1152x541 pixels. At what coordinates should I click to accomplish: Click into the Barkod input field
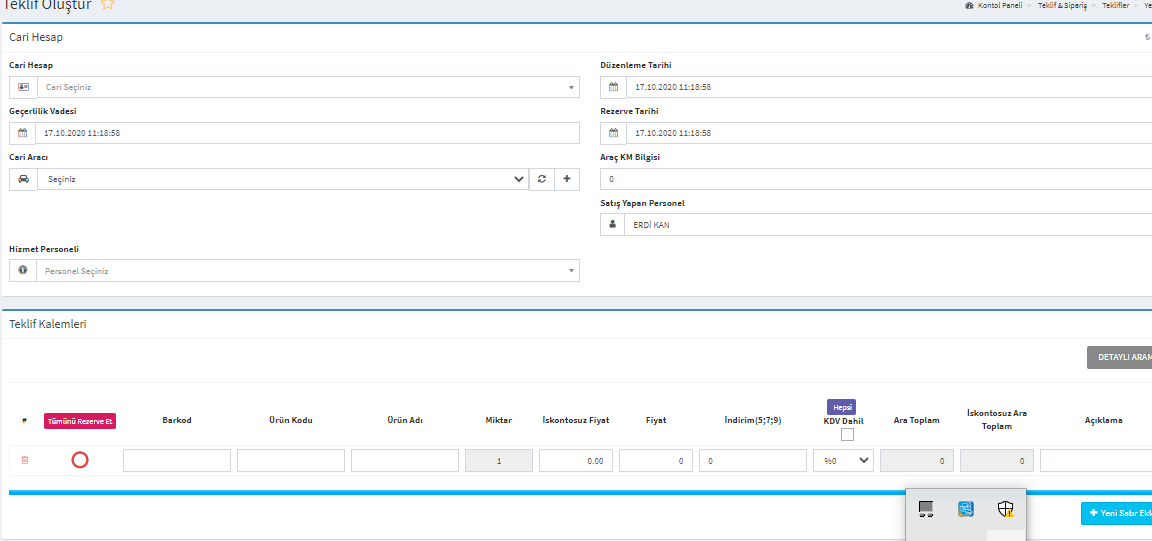(x=177, y=460)
